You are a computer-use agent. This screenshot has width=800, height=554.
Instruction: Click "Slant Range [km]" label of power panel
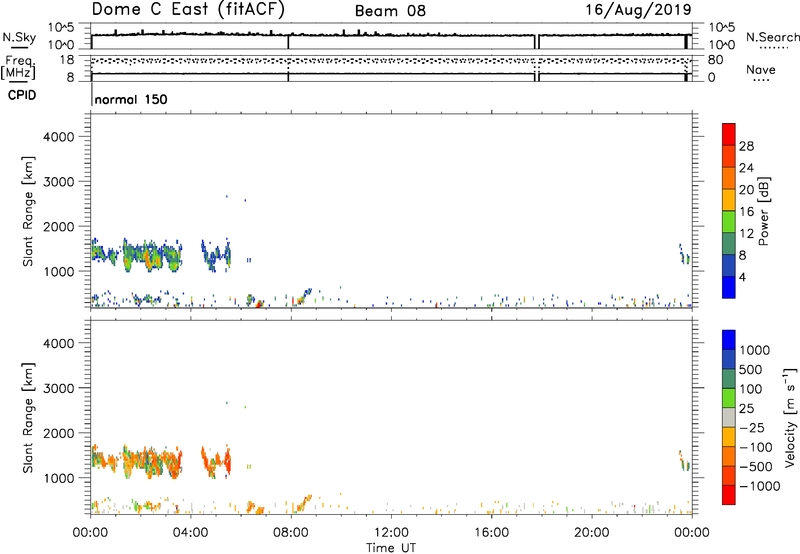click(28, 211)
